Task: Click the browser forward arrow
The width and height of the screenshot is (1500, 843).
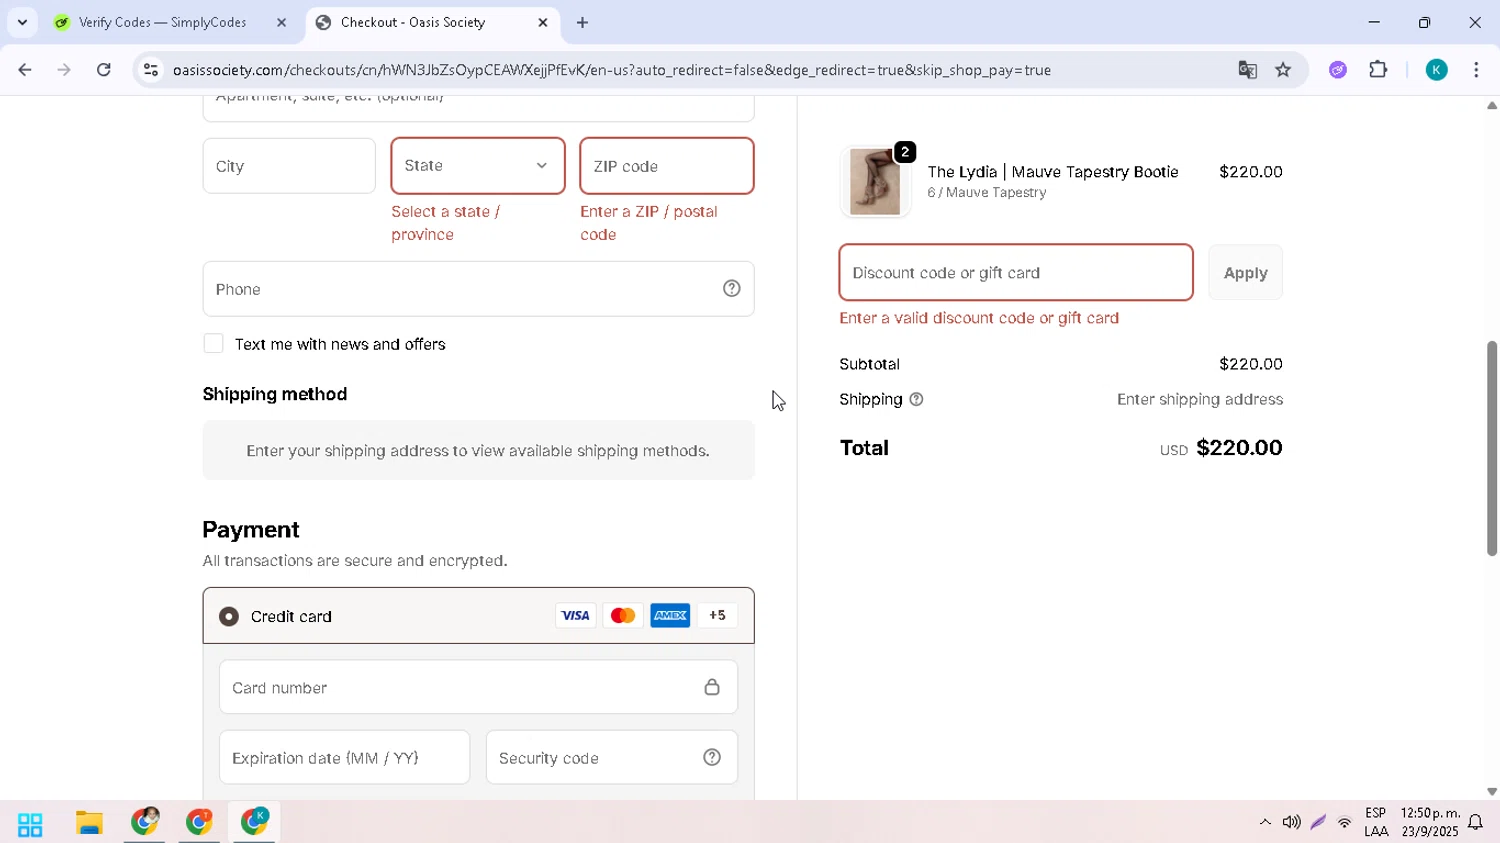Action: point(64,70)
